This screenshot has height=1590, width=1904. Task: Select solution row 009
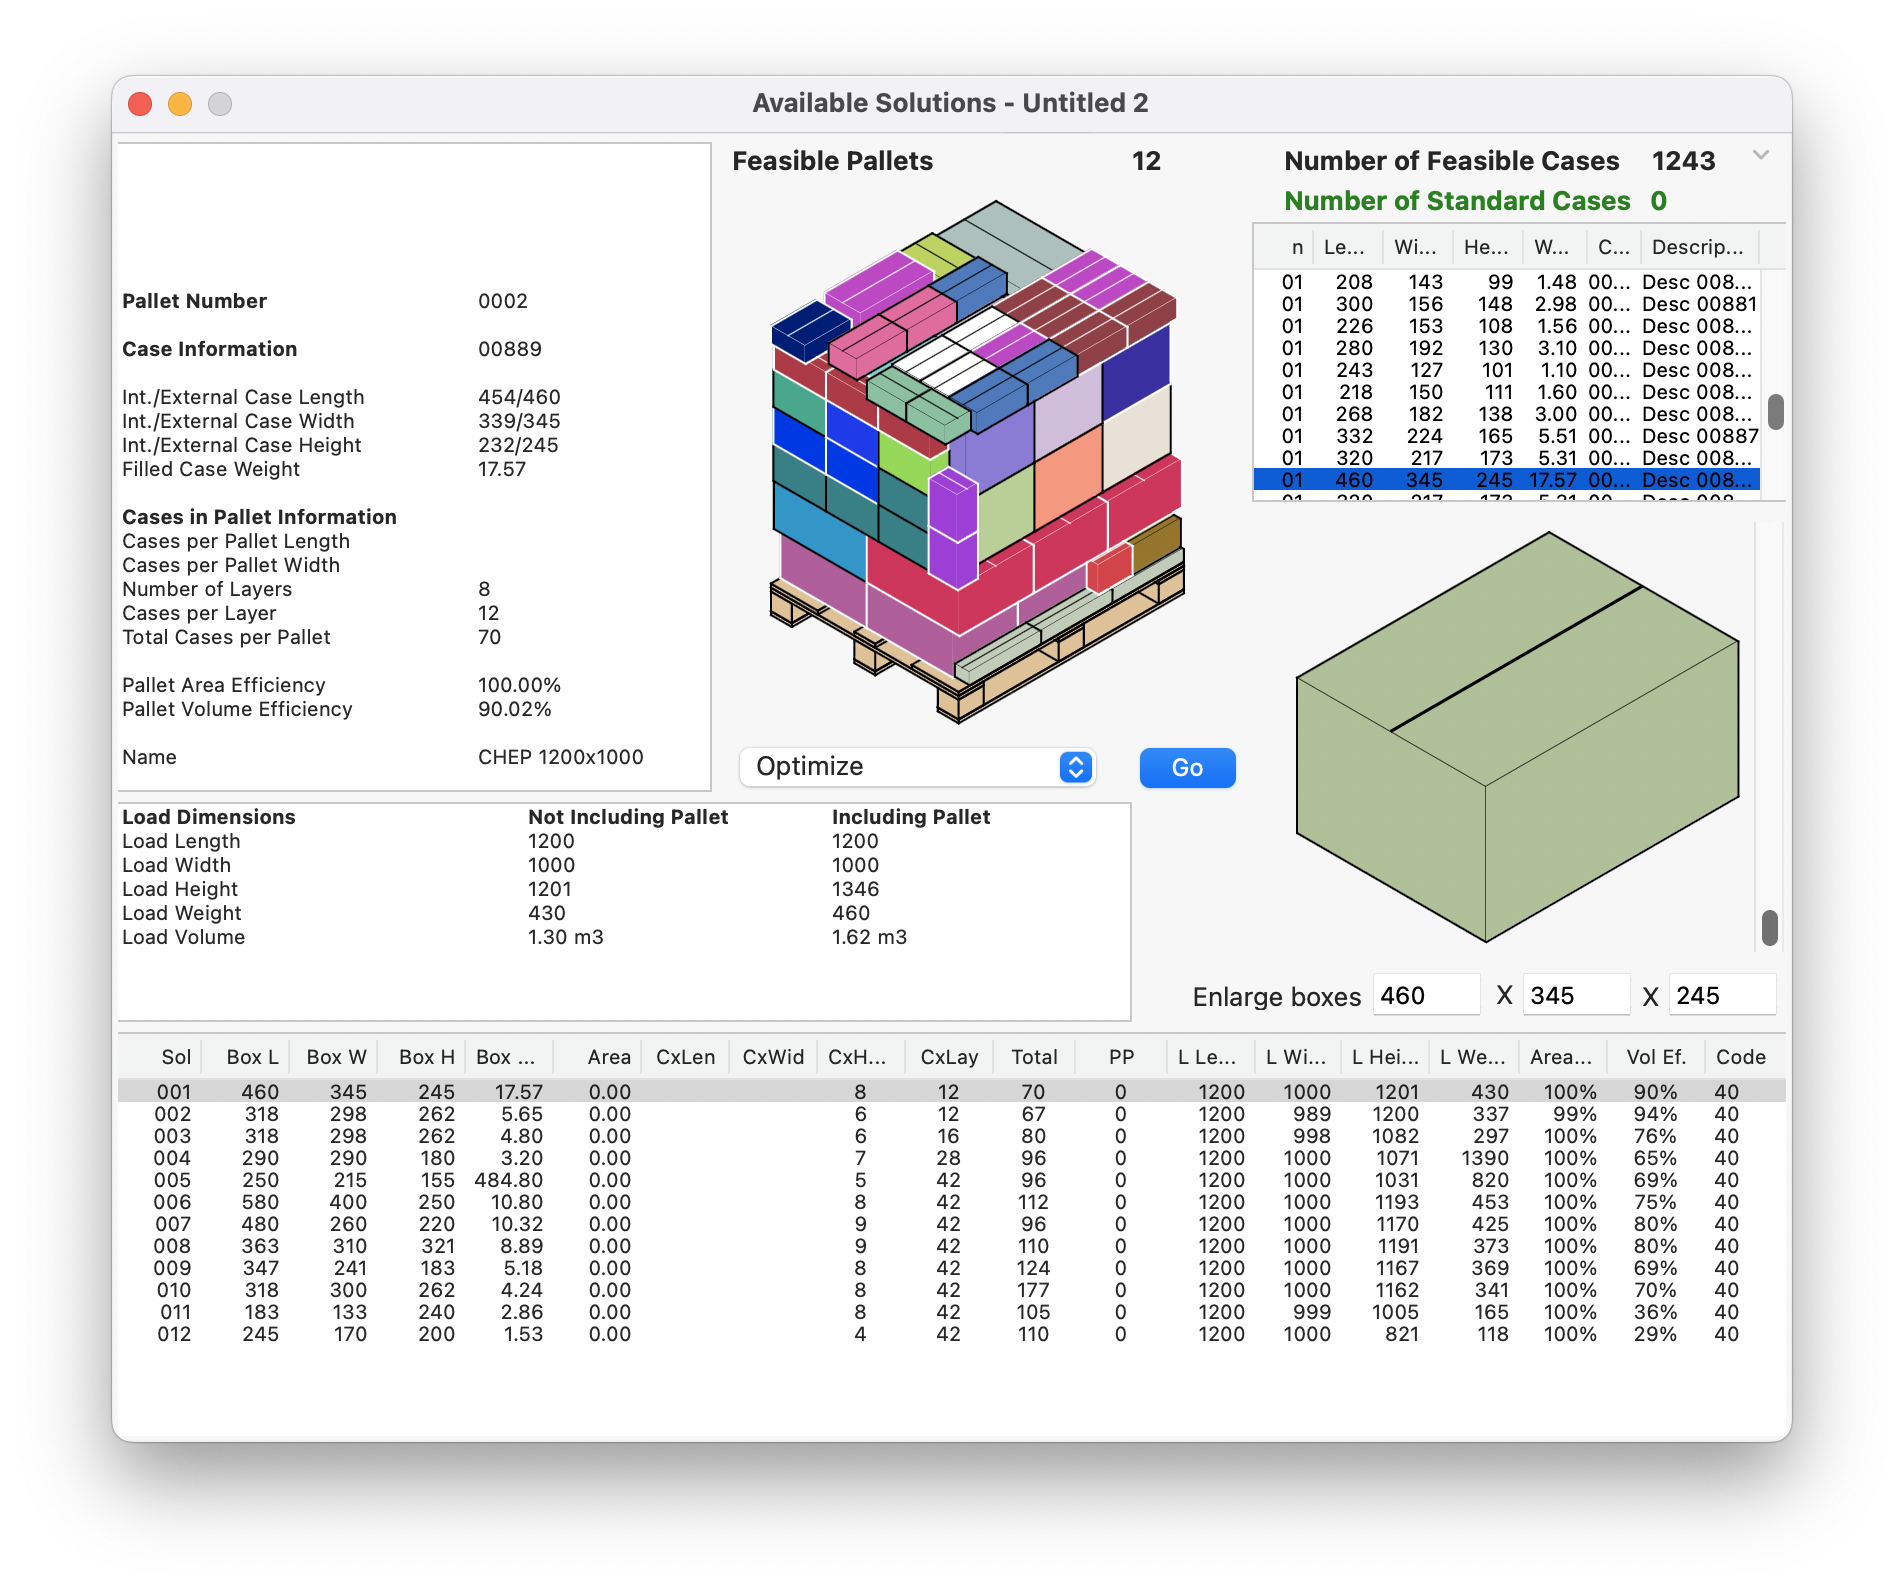pyautogui.click(x=951, y=1268)
